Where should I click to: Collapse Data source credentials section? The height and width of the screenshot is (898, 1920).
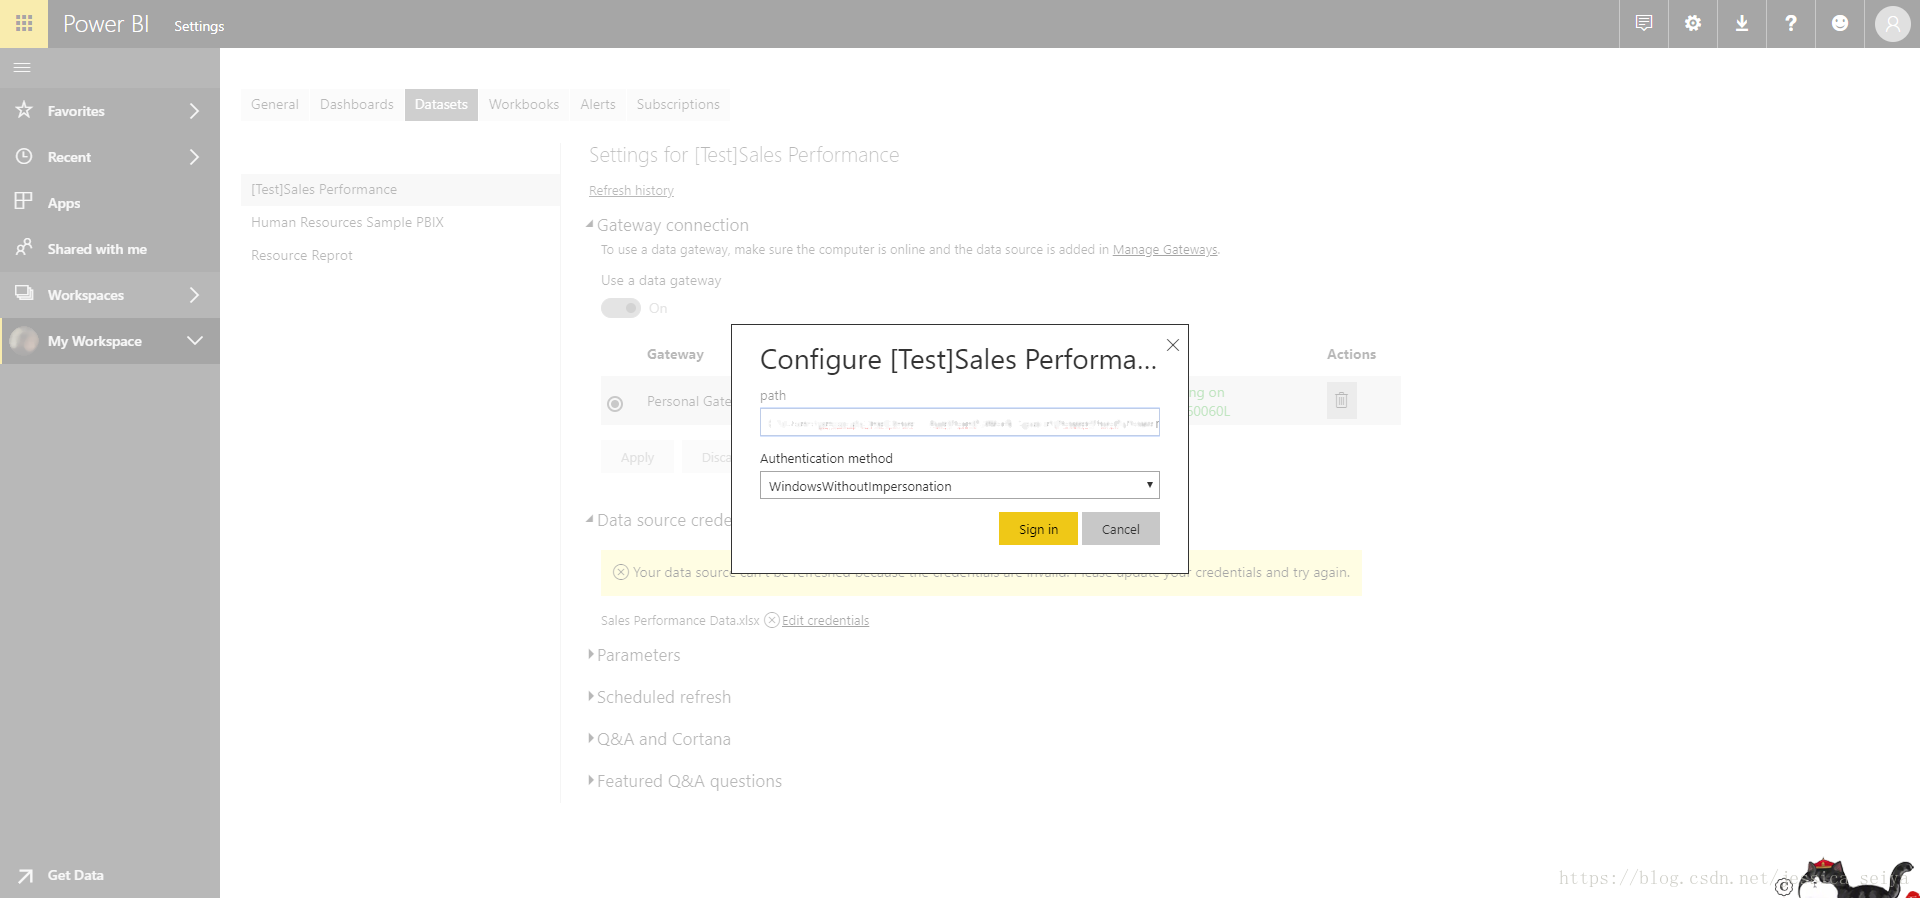point(590,519)
